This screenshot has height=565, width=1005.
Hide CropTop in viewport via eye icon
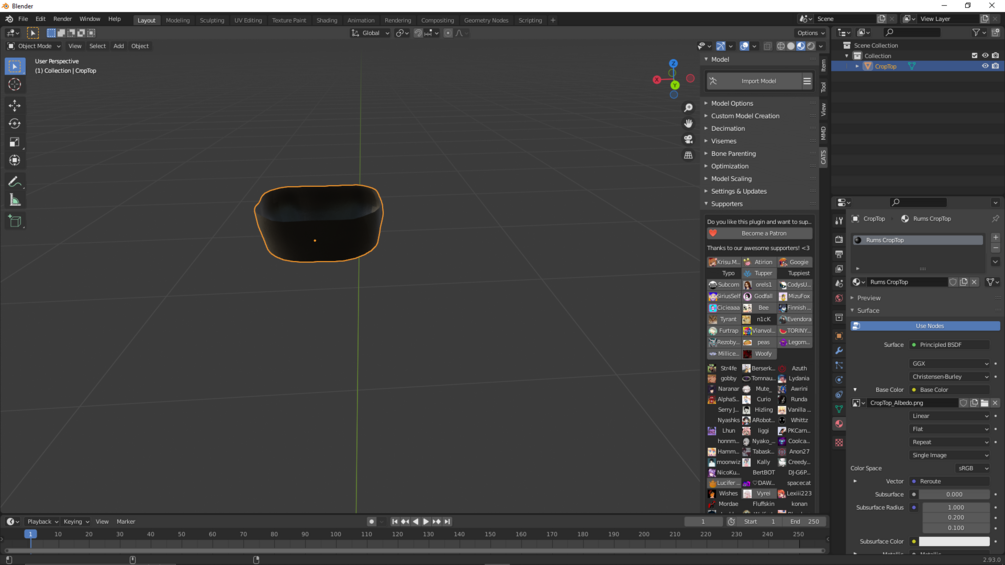click(985, 66)
